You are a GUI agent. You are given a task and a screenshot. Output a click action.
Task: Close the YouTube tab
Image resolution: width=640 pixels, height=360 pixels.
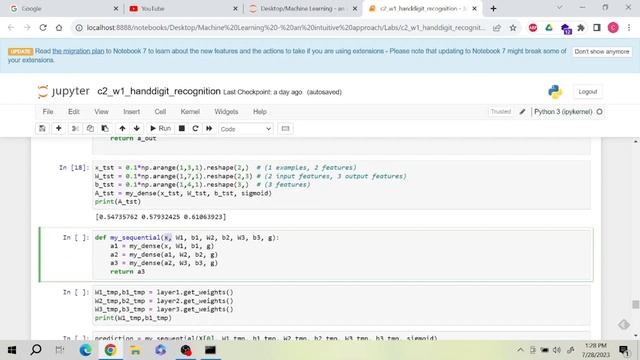pyautogui.click(x=235, y=9)
